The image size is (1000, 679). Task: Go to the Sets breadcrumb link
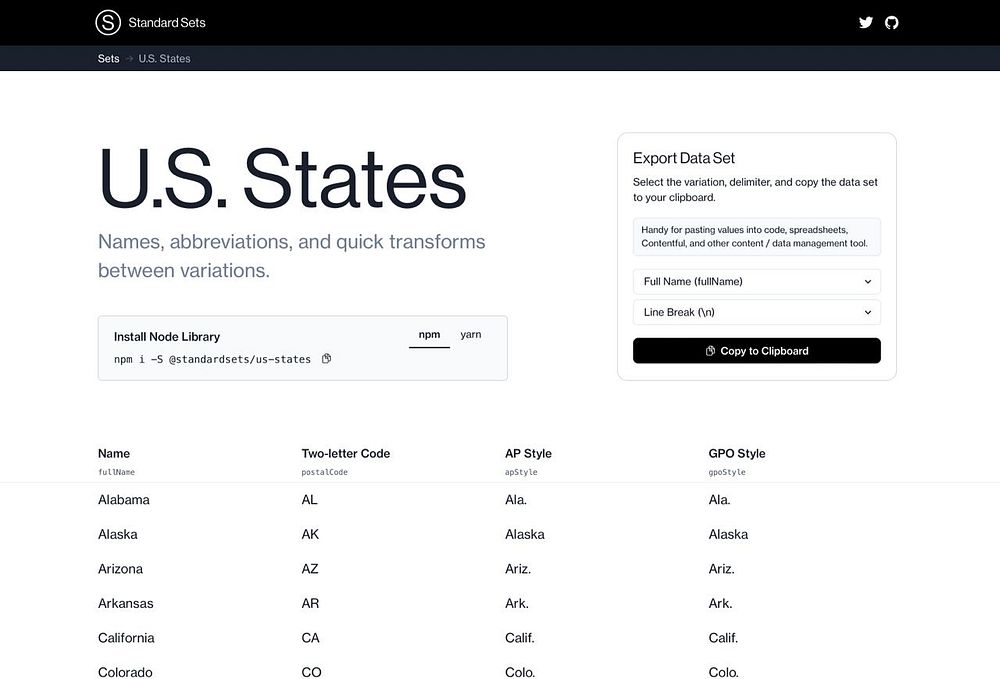[x=108, y=59]
